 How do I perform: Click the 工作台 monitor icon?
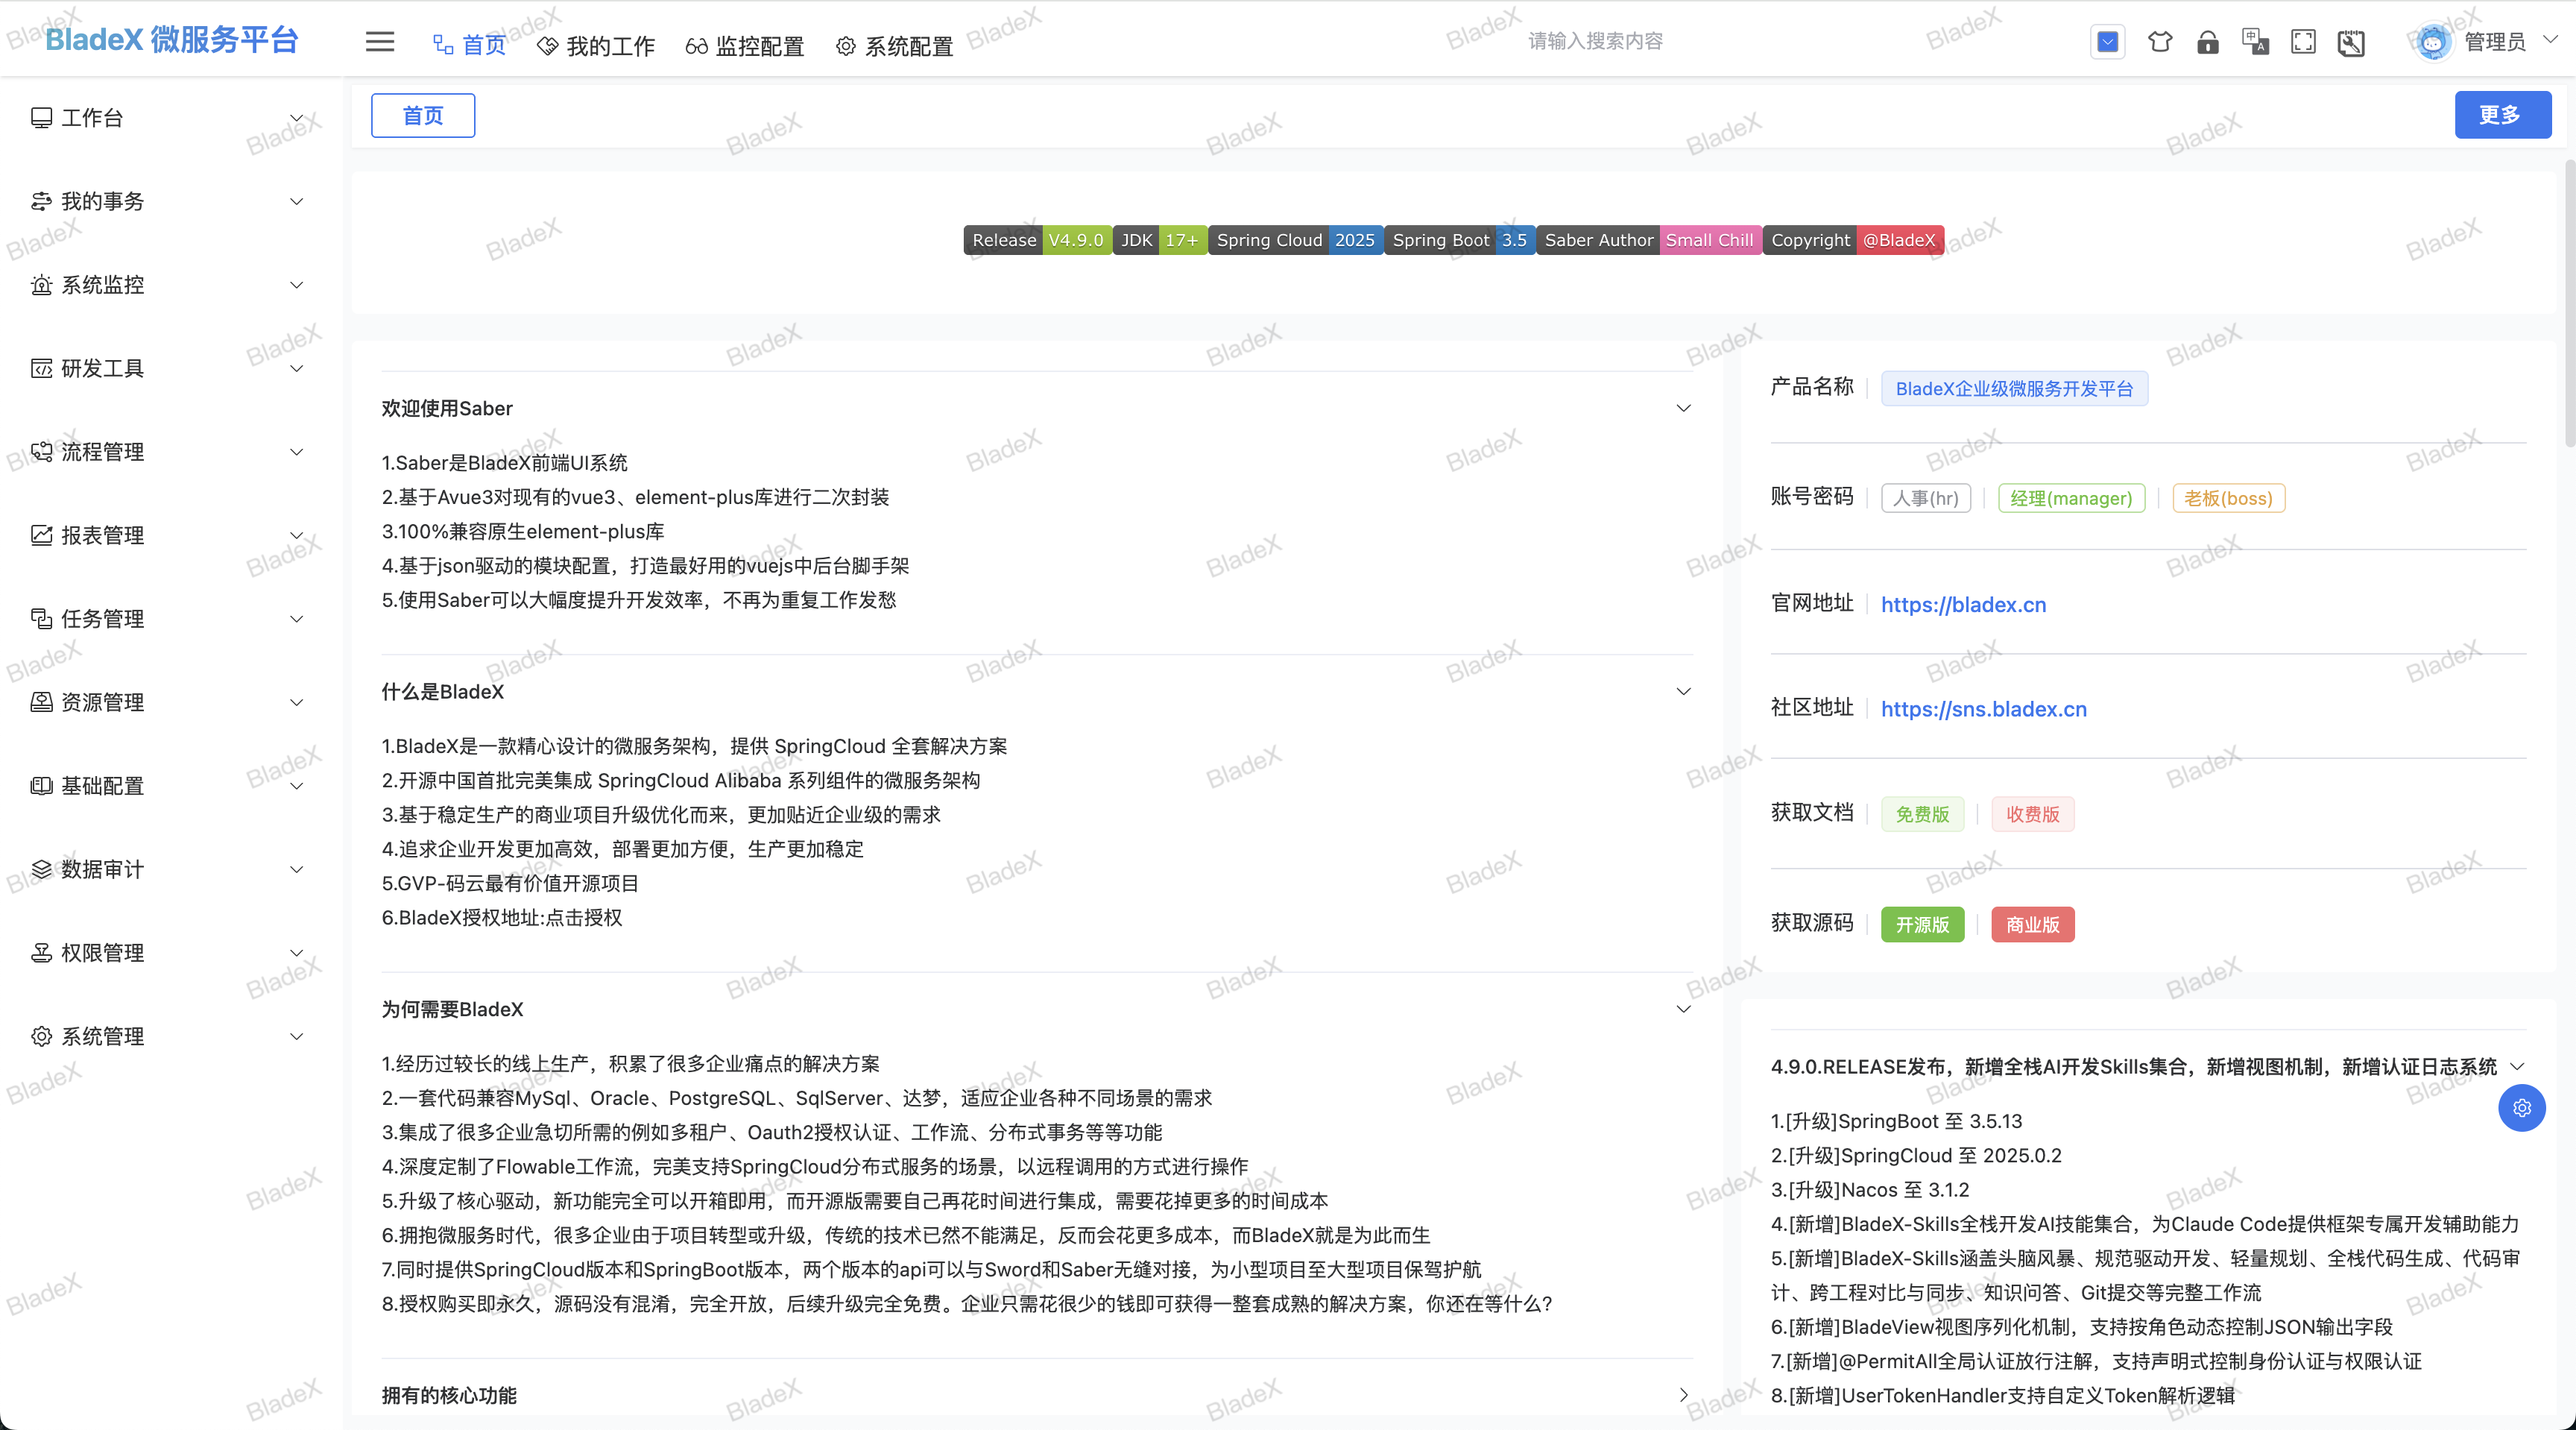(x=41, y=118)
